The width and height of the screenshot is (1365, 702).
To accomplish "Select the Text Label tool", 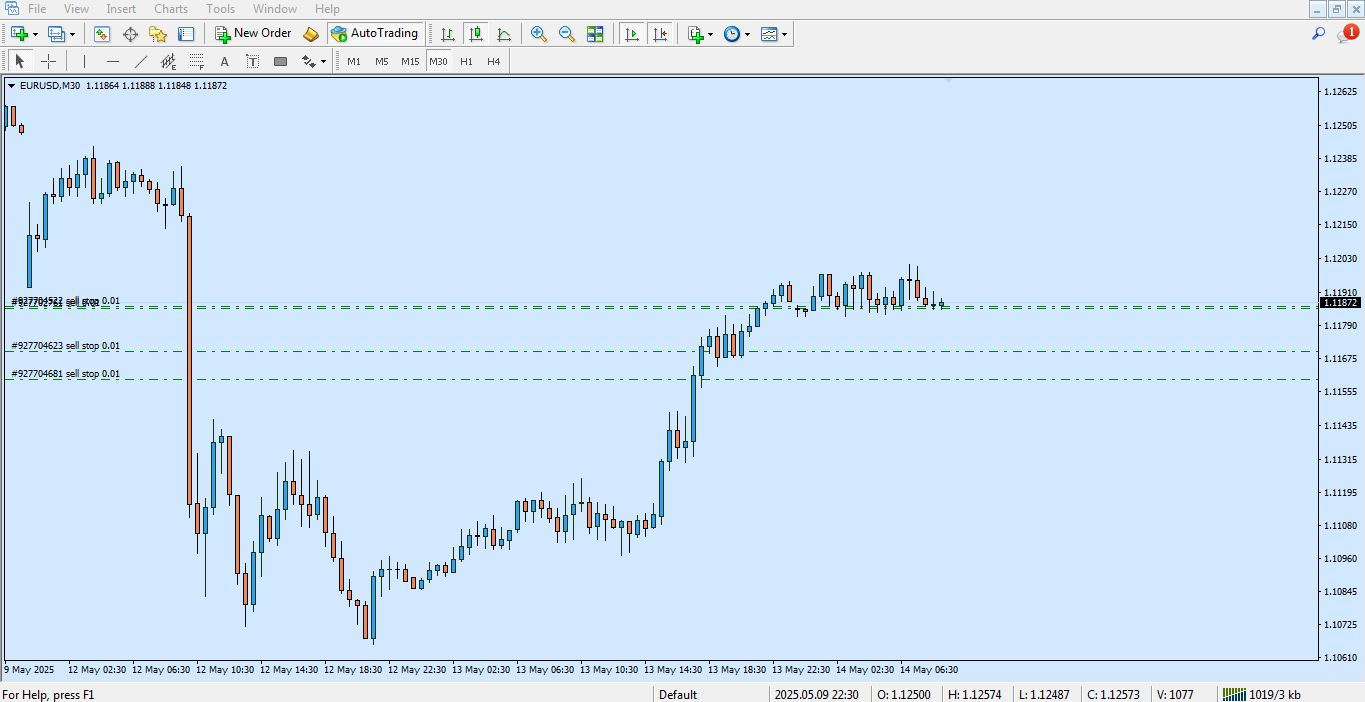I will [x=252, y=61].
